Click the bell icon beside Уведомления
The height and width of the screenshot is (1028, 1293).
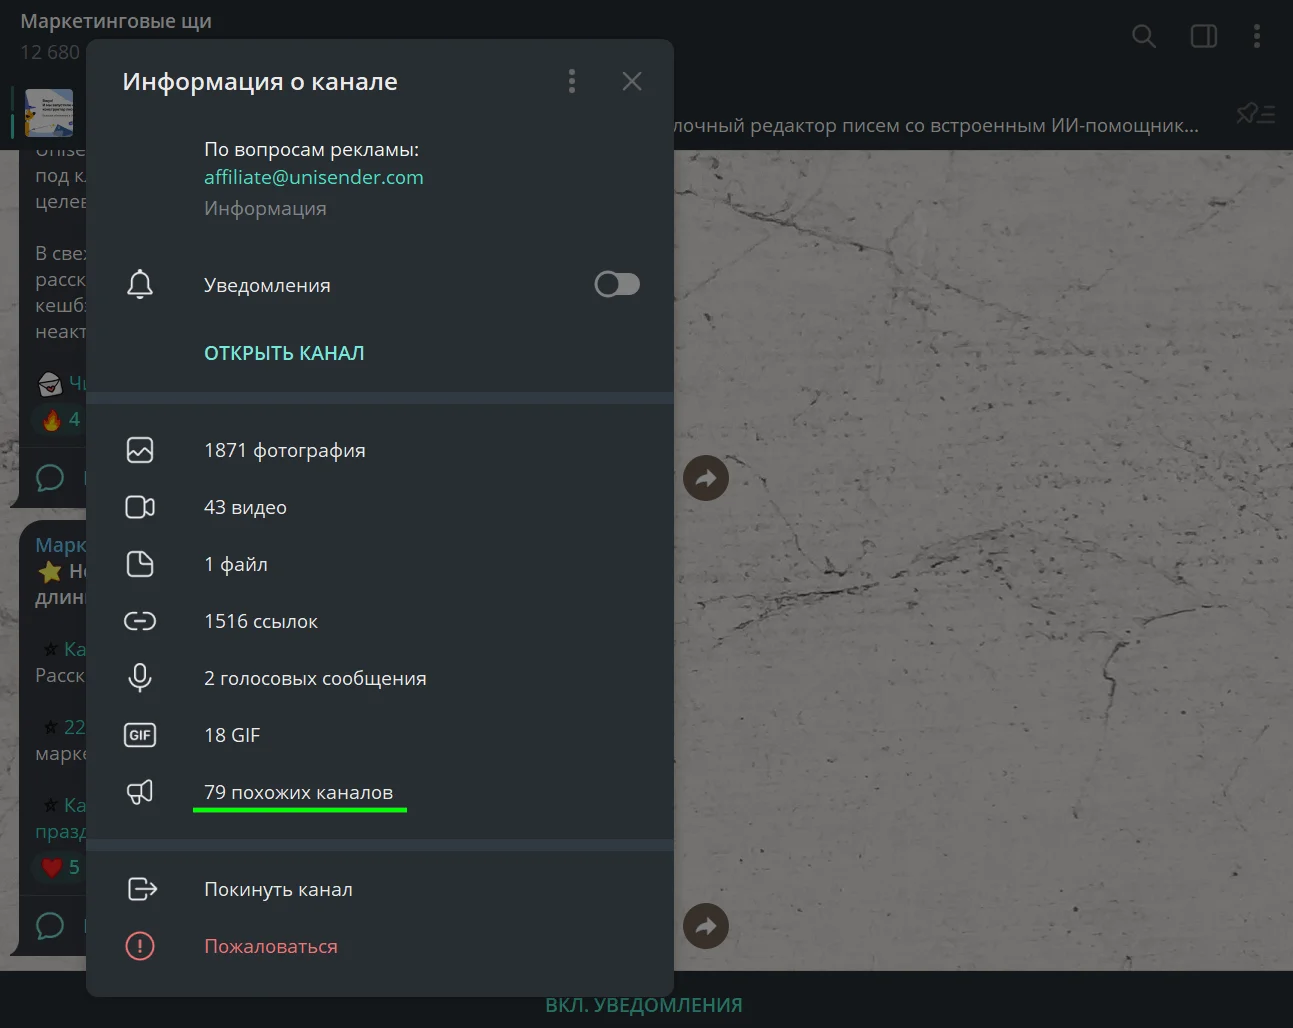point(140,285)
